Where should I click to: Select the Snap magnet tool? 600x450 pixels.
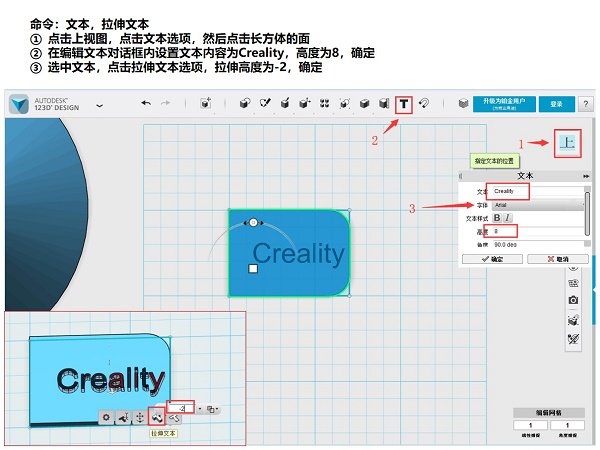coord(424,103)
